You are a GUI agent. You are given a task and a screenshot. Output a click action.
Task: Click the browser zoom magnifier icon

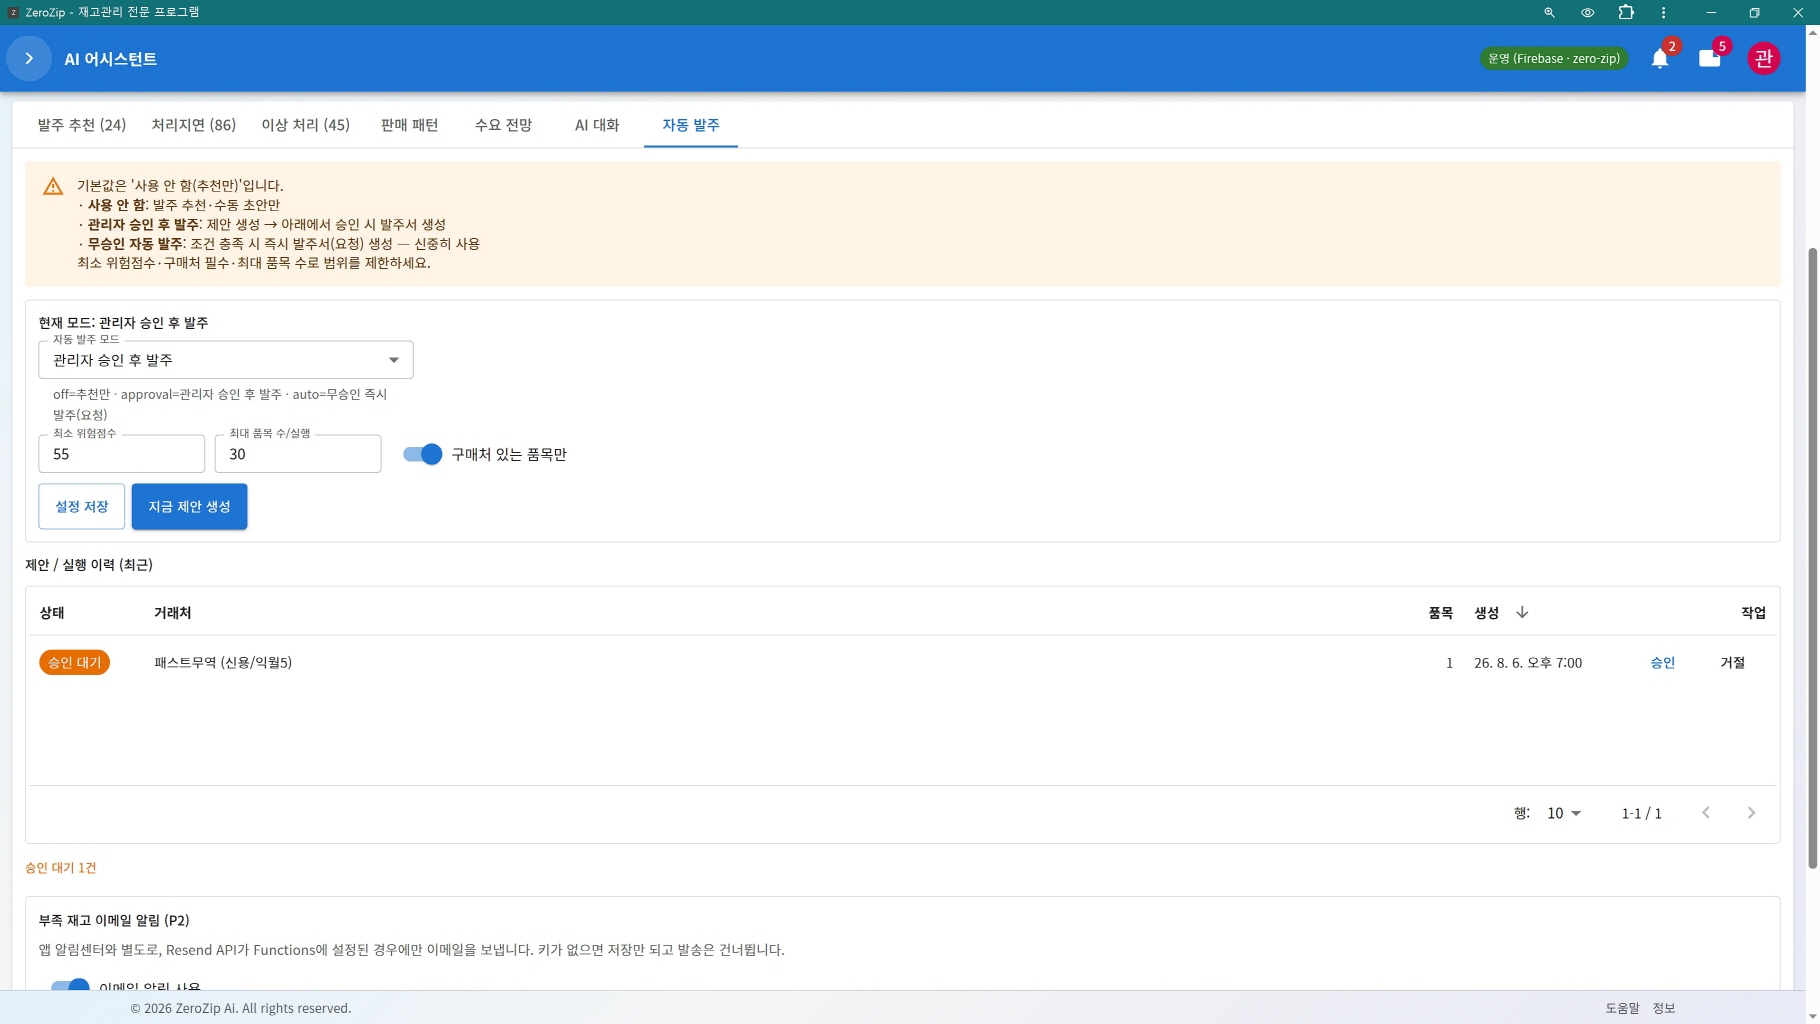point(1549,13)
